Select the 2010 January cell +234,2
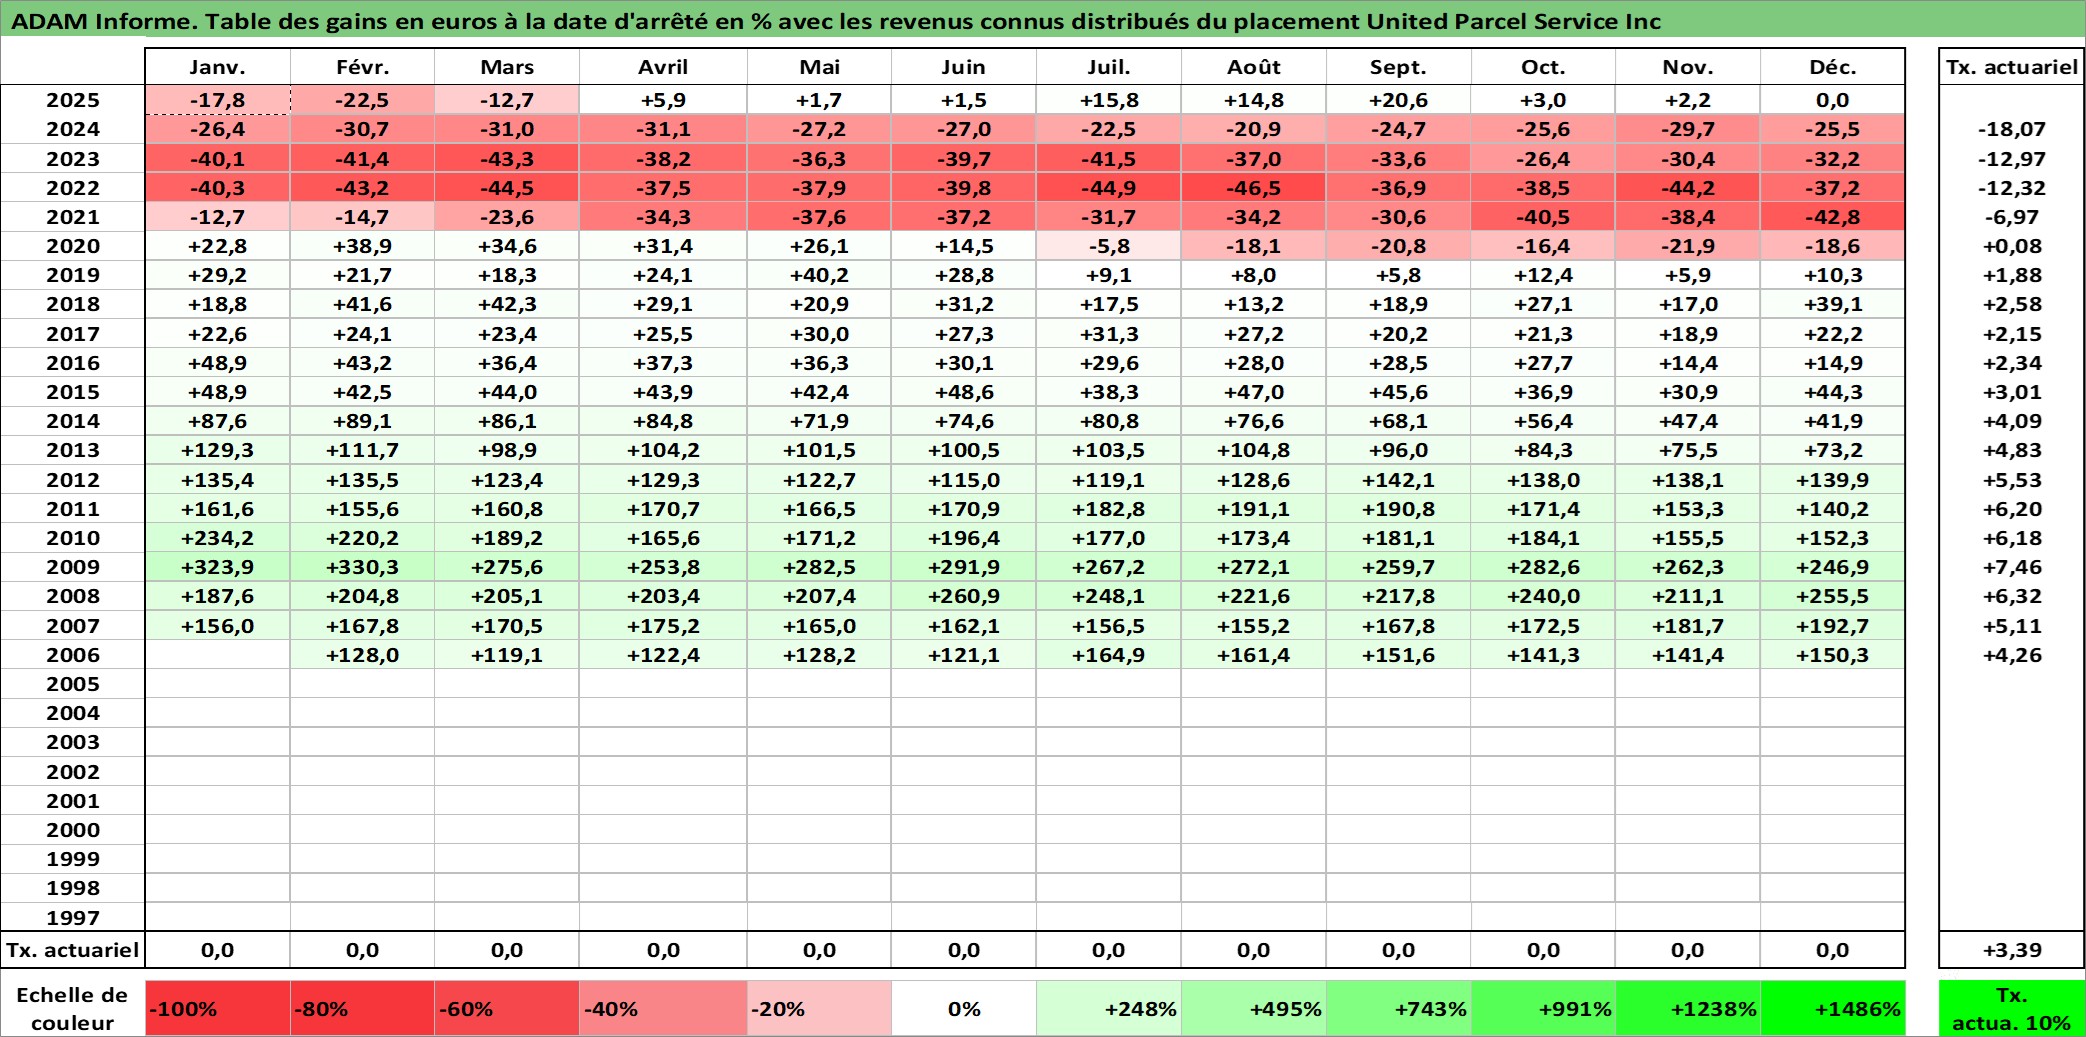The height and width of the screenshot is (1037, 2086). click(x=218, y=538)
